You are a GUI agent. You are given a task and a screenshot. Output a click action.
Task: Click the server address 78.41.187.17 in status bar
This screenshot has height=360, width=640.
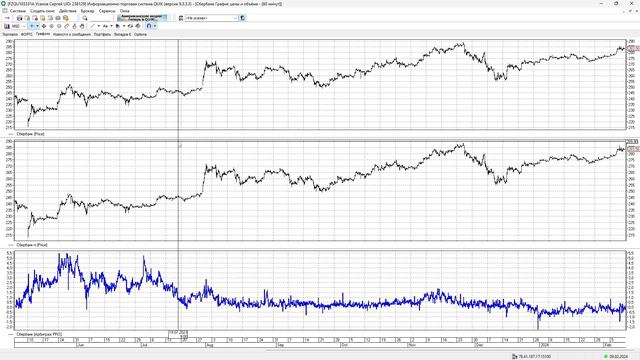[x=534, y=357]
